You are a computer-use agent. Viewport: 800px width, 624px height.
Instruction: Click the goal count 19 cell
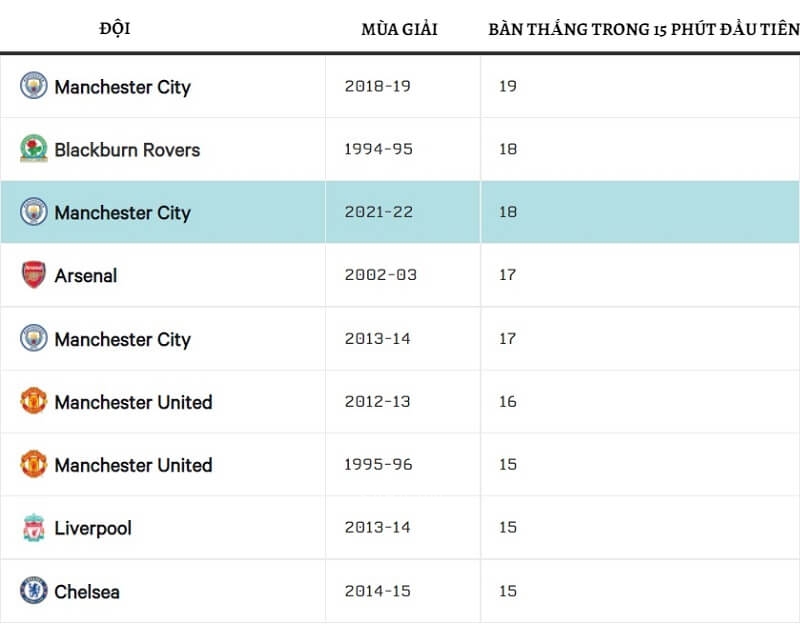[508, 87]
